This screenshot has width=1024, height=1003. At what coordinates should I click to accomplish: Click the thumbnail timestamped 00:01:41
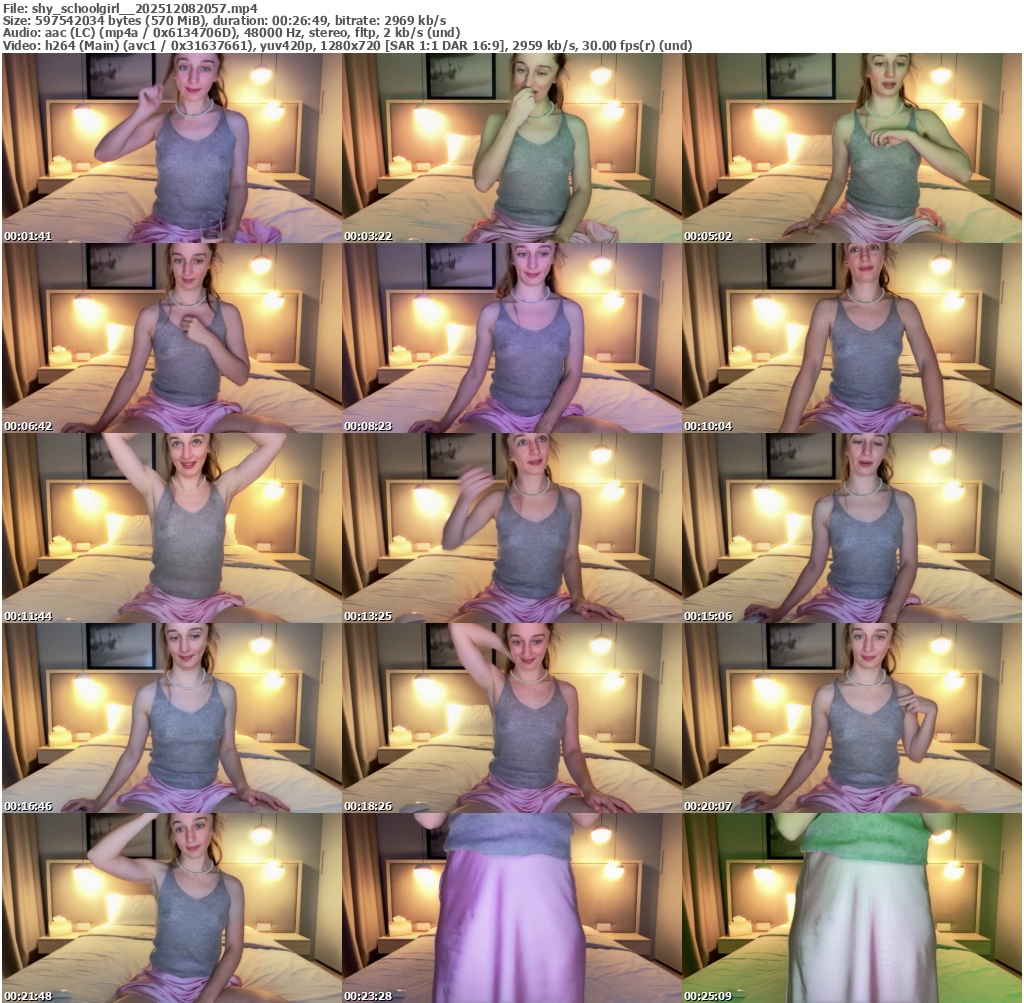coord(172,148)
